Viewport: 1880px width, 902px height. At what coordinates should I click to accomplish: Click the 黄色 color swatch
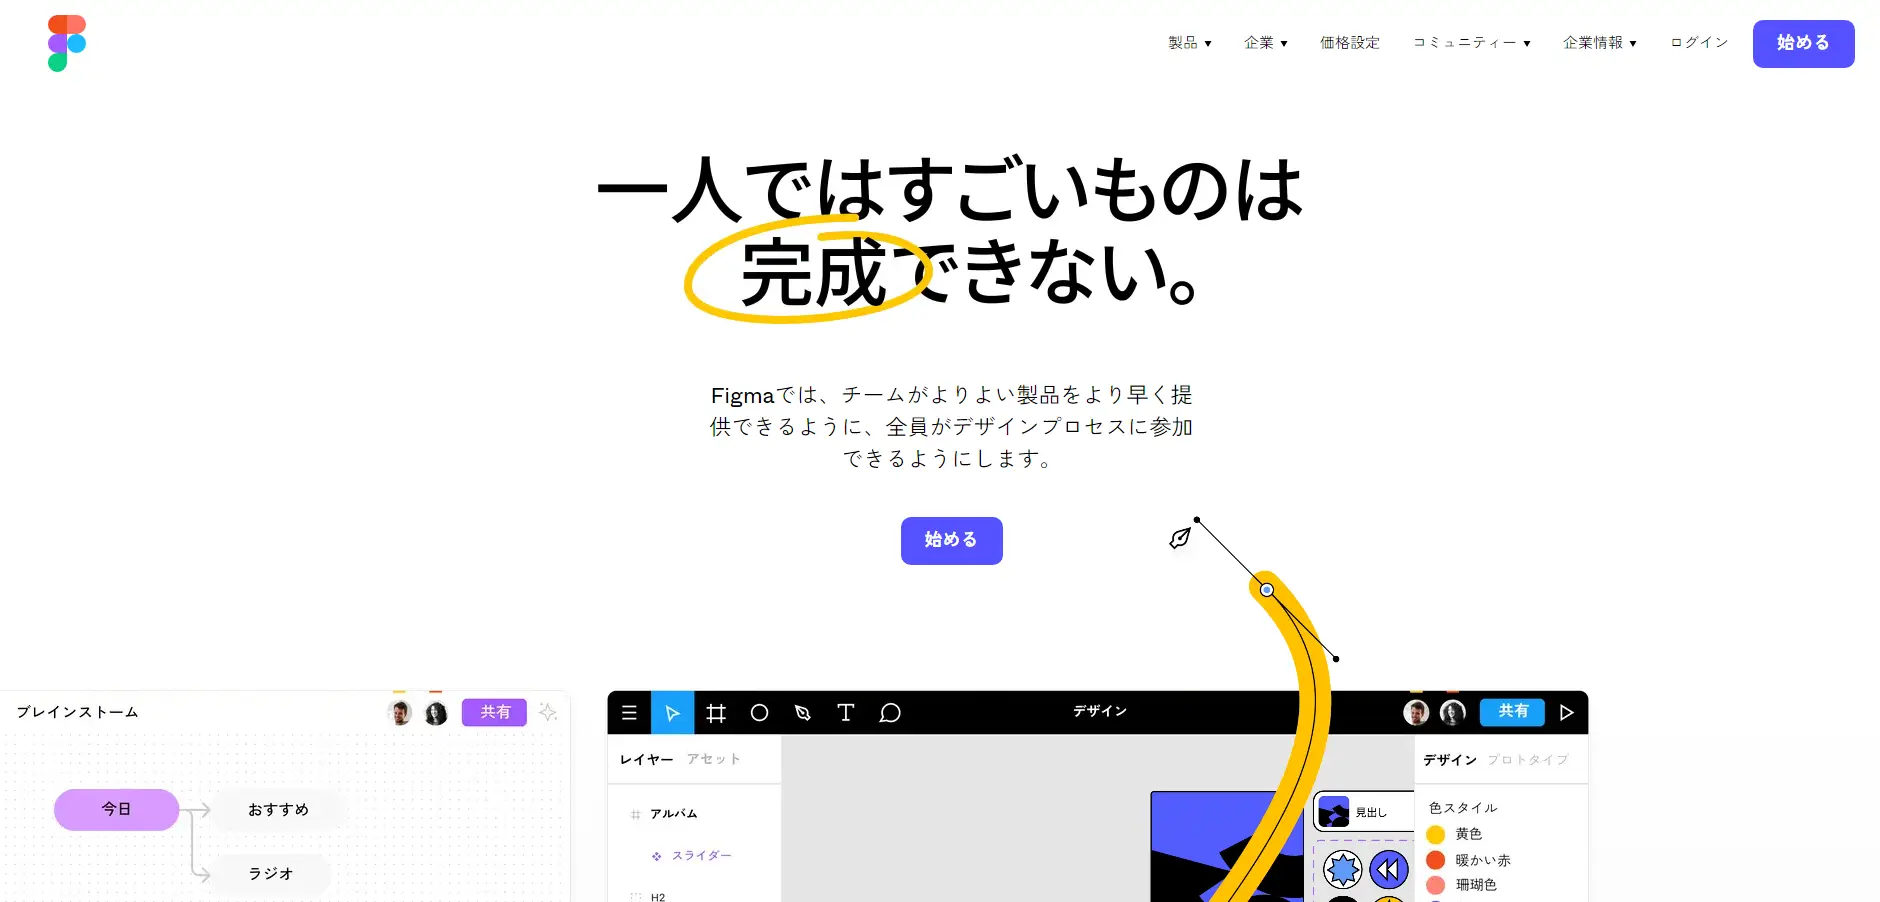pos(1436,835)
